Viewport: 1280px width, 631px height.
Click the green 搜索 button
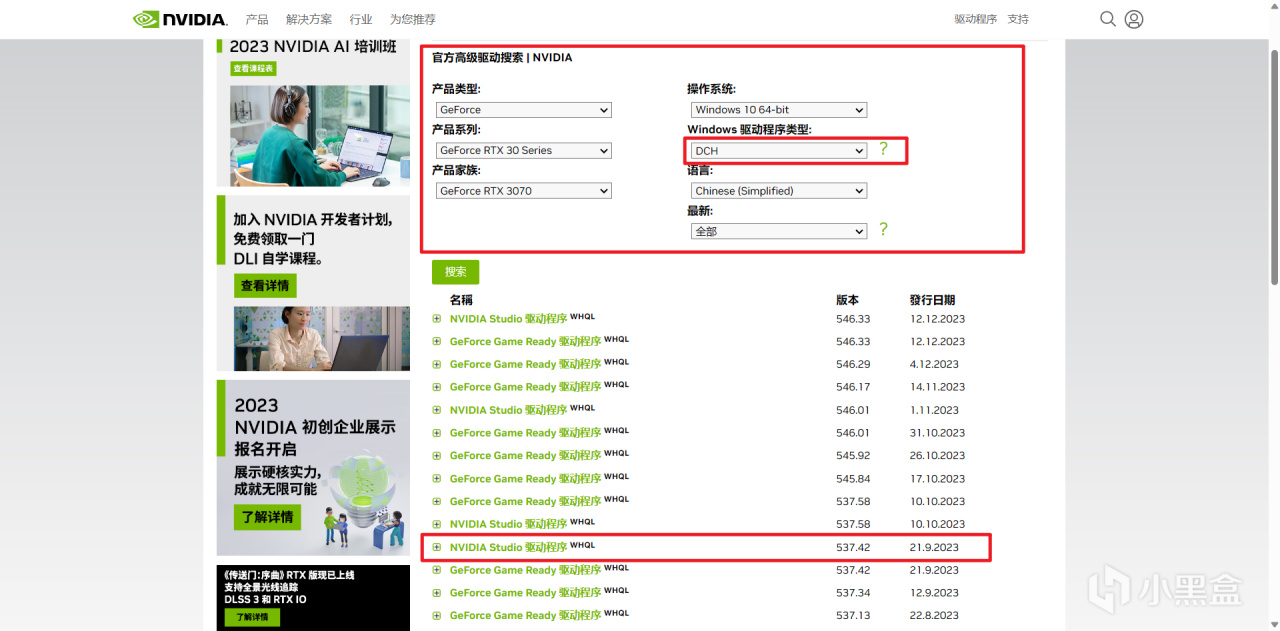(455, 272)
